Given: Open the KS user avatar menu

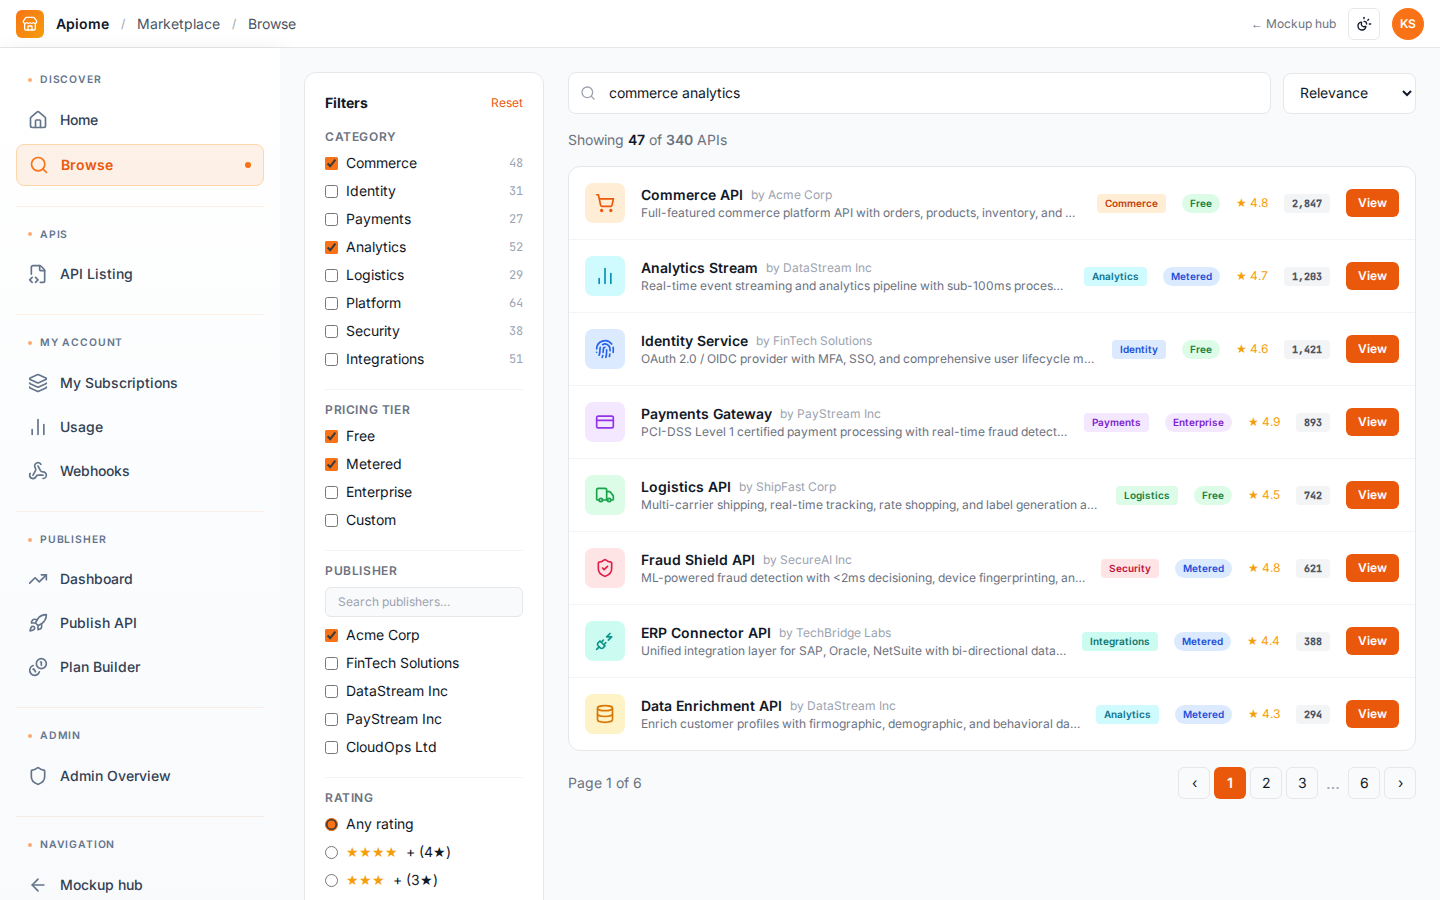Looking at the screenshot, I should [1408, 24].
